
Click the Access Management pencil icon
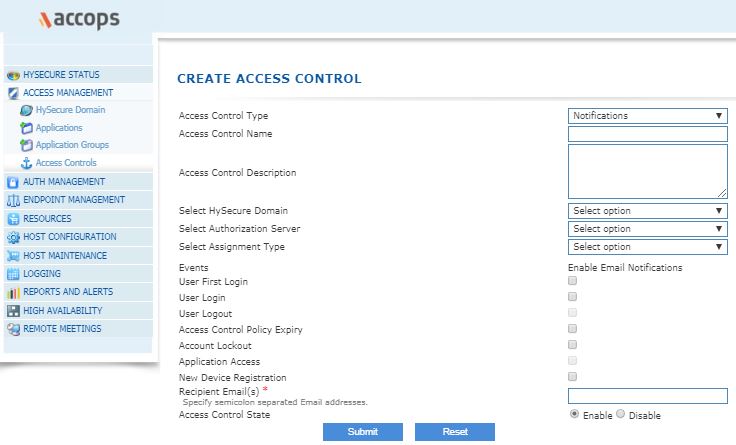pyautogui.click(x=13, y=93)
